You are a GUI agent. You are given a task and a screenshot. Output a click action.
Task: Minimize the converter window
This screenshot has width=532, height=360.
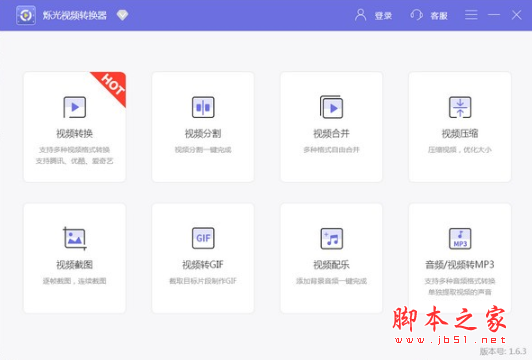click(x=494, y=15)
